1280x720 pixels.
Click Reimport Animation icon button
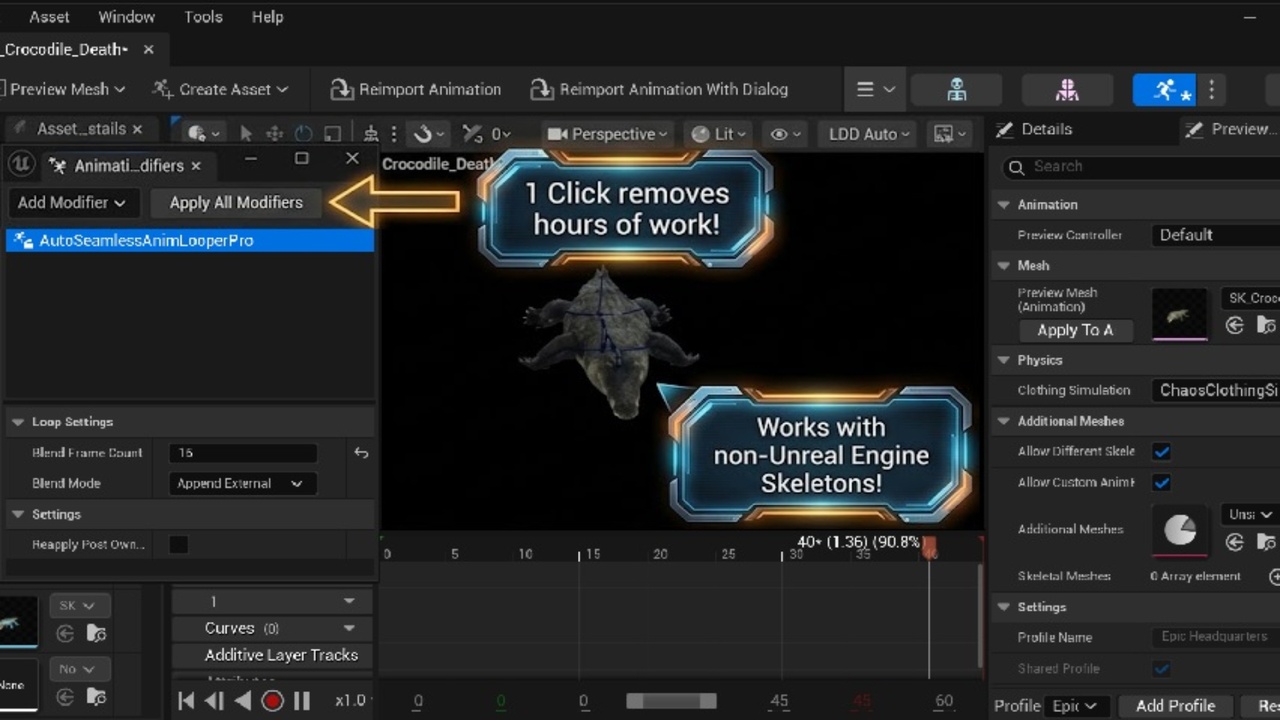coord(342,89)
